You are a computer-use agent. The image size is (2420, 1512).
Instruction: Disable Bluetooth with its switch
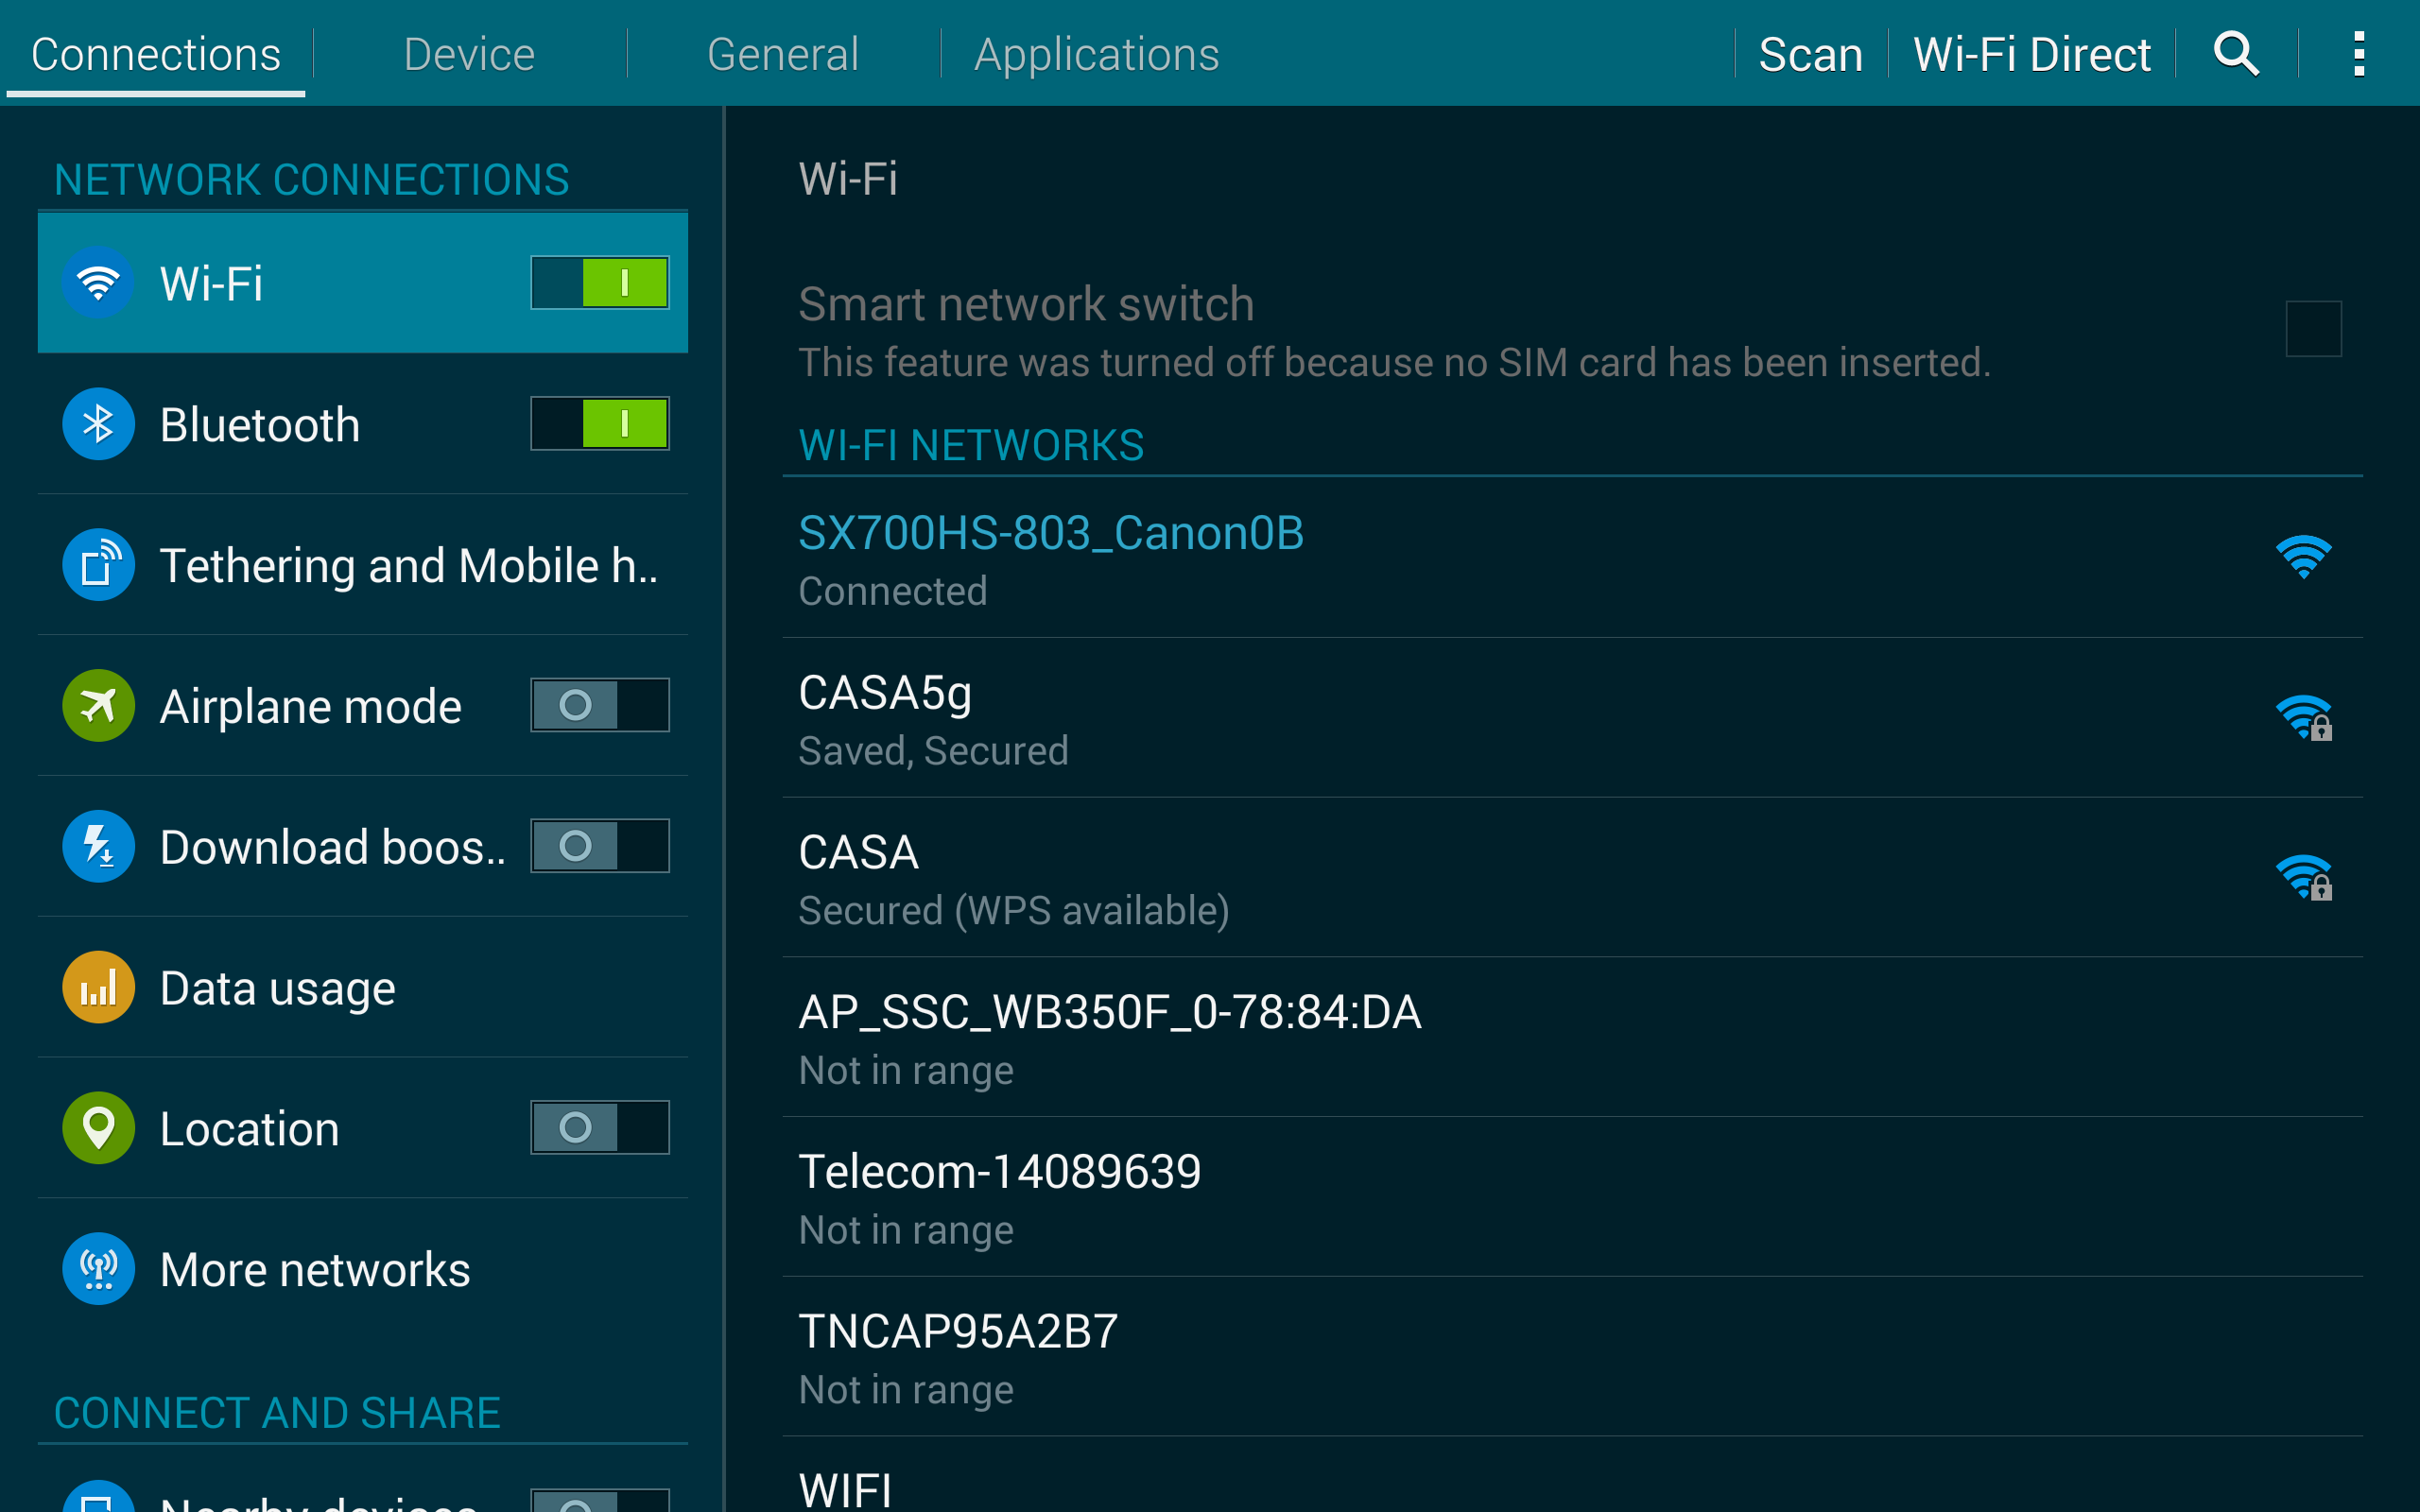coord(599,424)
